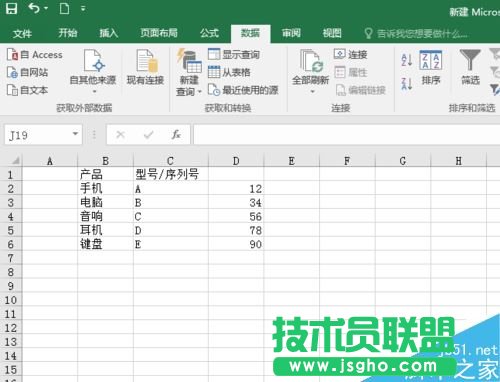Click the Save icon in quick access toolbar
Image resolution: width=500 pixels, height=382 pixels.
[x=11, y=8]
